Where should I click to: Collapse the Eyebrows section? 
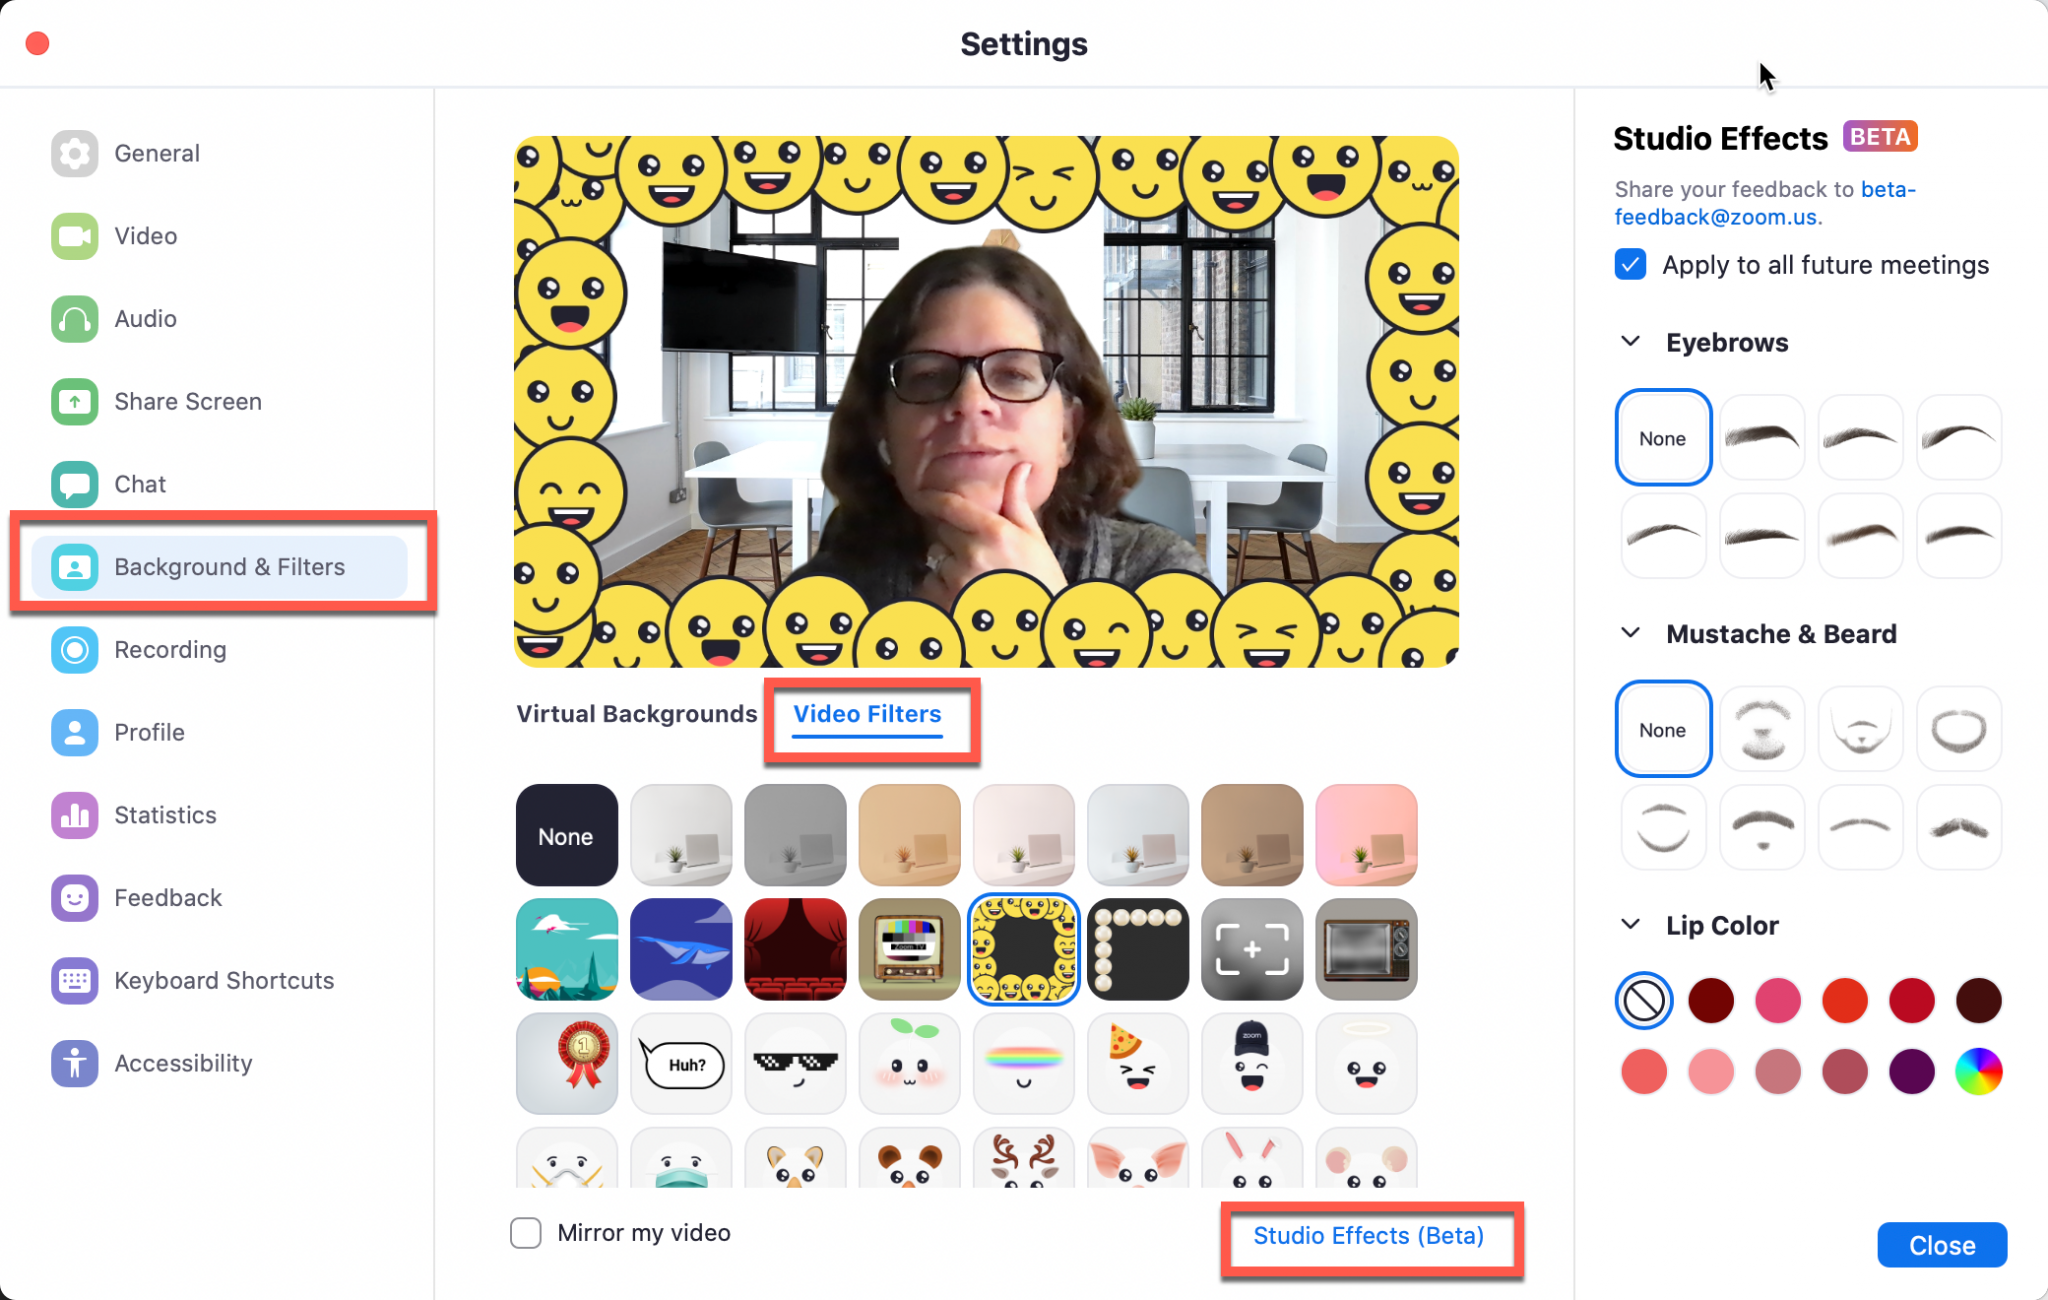pyautogui.click(x=1630, y=342)
